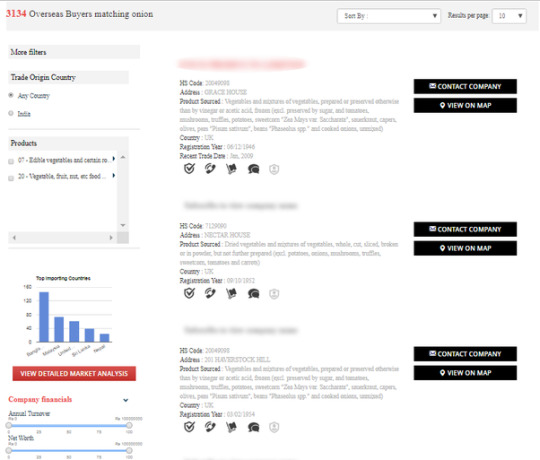Click Products list scroll left arrow
Screen dimensions: 540x460
coord(14,238)
